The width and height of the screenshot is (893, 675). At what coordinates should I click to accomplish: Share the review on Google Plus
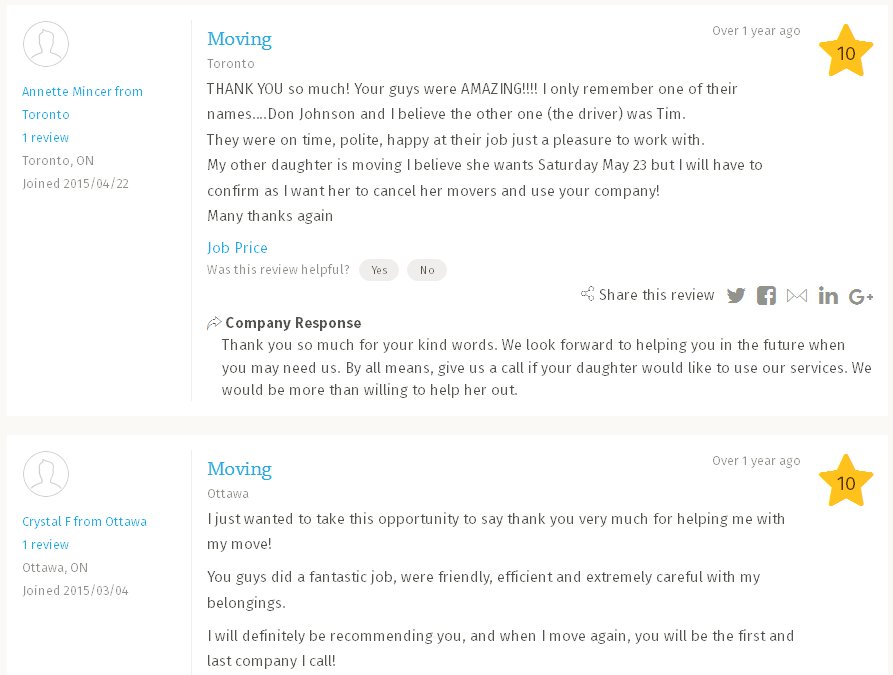861,296
